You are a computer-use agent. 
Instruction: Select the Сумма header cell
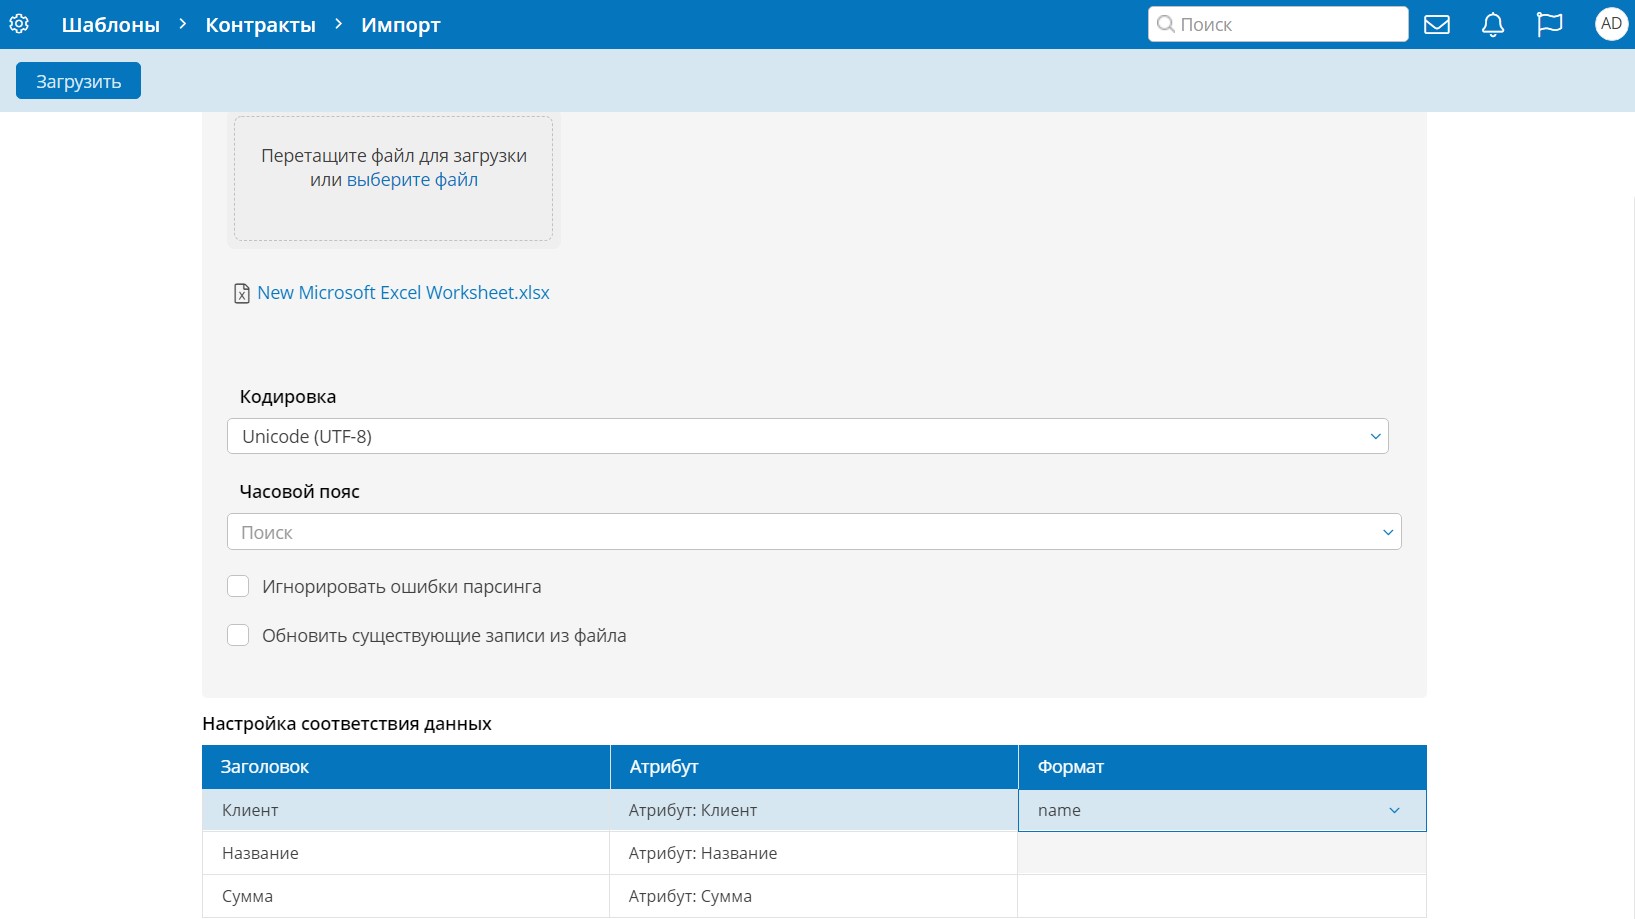click(x=406, y=897)
